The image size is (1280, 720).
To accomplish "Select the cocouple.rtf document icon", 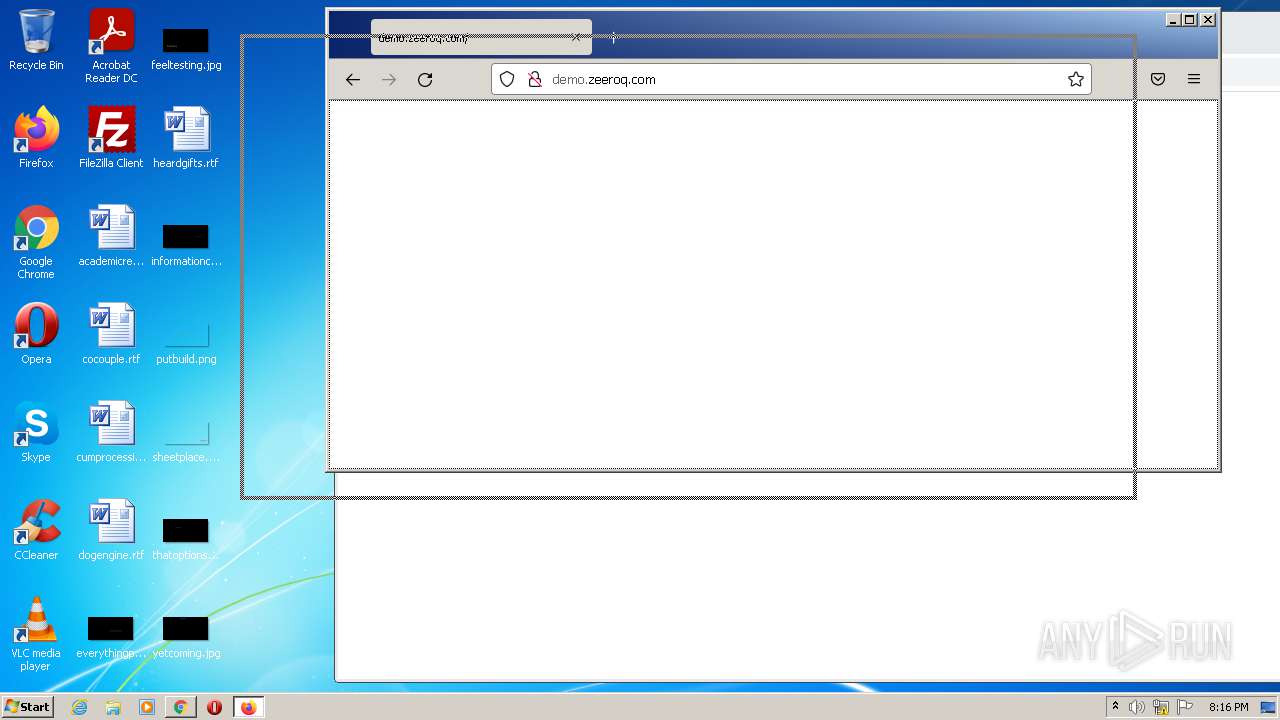I will (x=111, y=333).
